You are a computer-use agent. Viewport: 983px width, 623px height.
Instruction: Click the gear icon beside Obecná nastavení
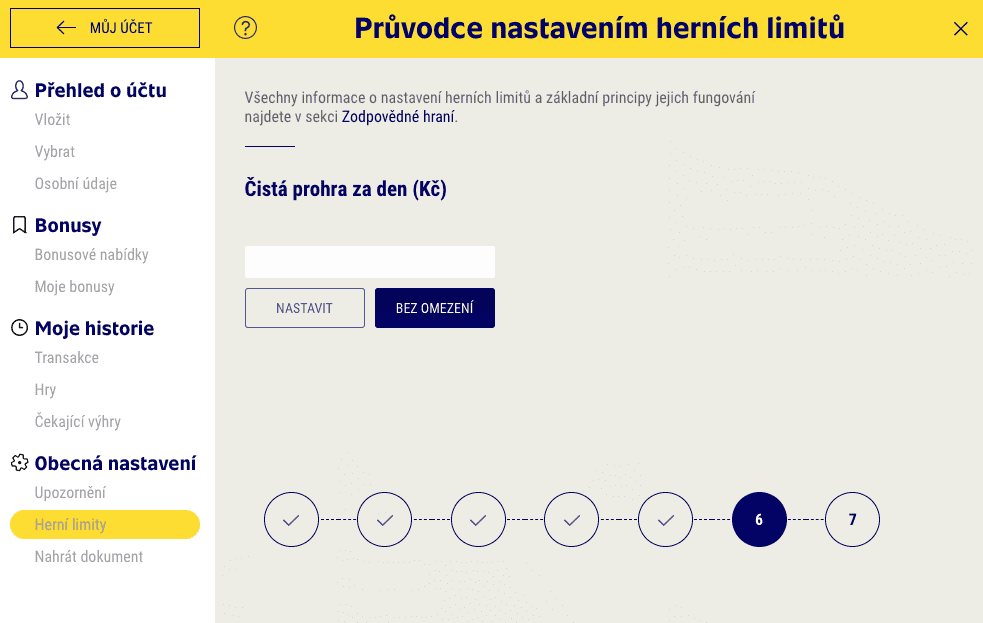[19, 463]
